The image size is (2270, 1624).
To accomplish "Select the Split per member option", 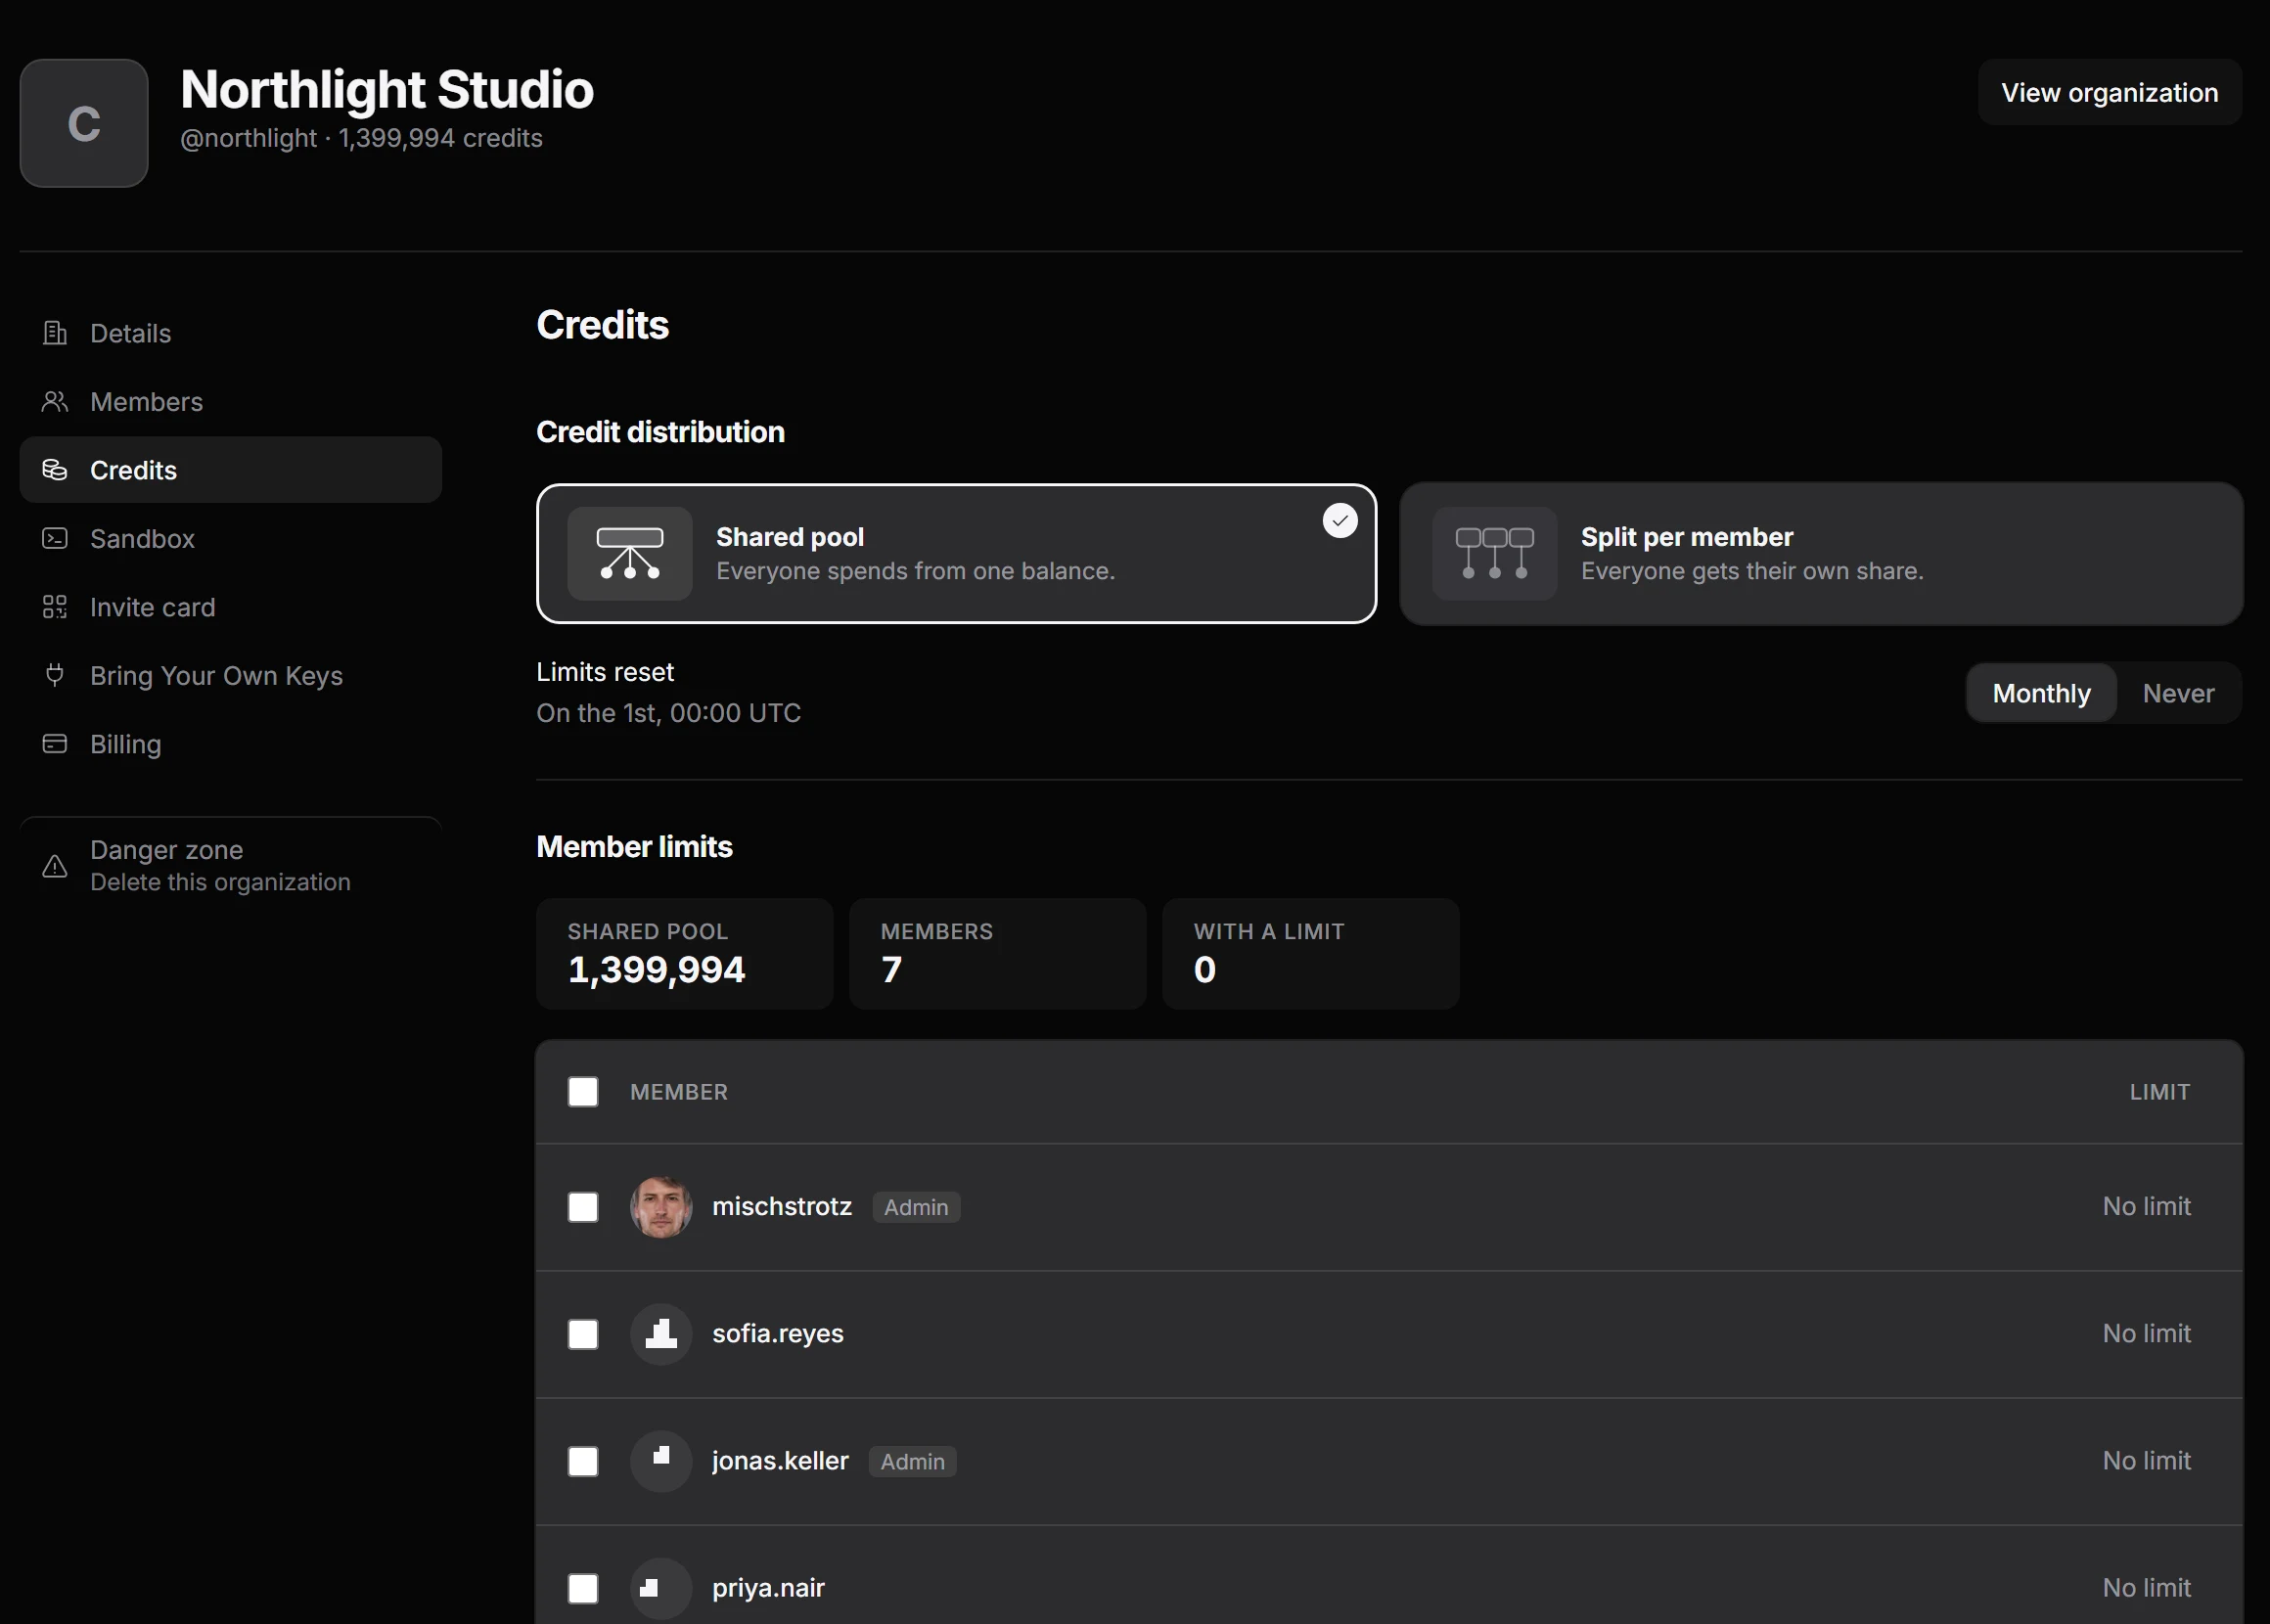I will pyautogui.click(x=1821, y=554).
